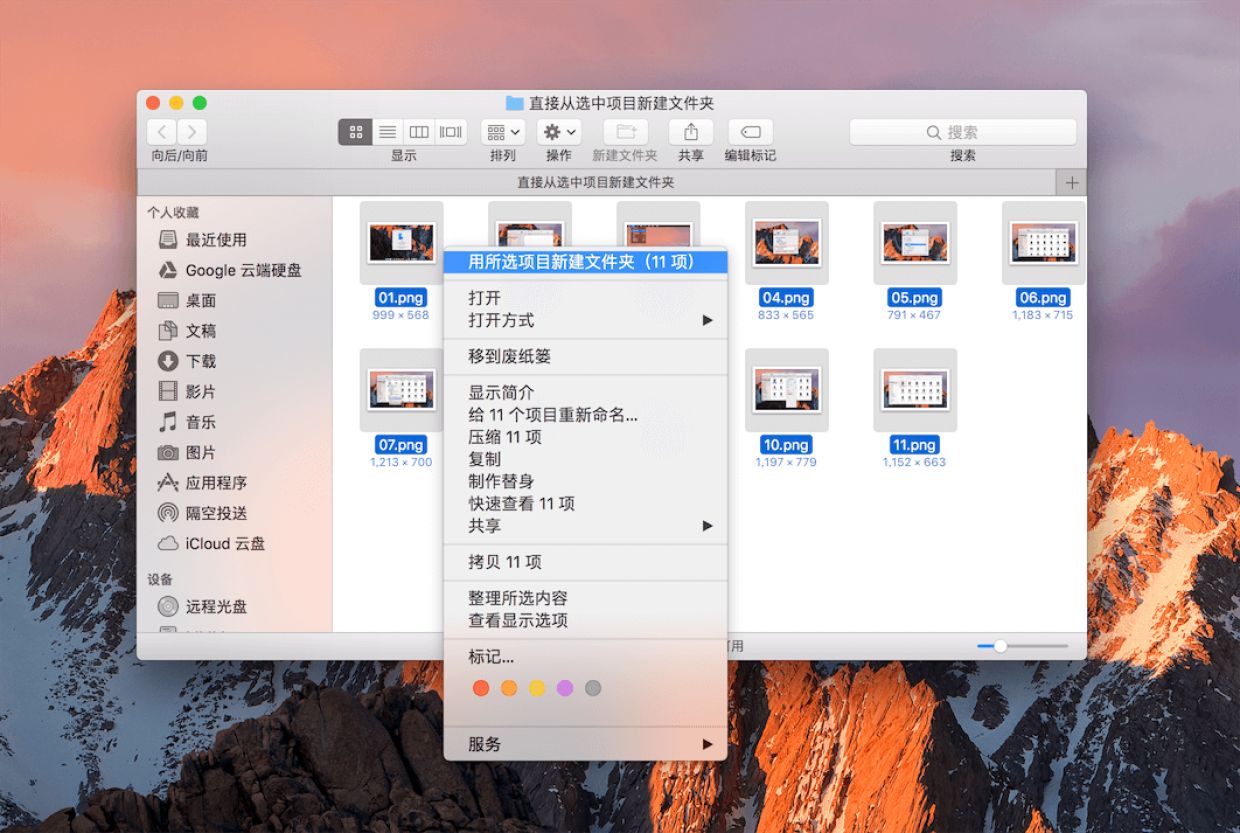This screenshot has height=833, width=1240.
Task: Select the 01.png thumbnail
Action: pyautogui.click(x=401, y=243)
